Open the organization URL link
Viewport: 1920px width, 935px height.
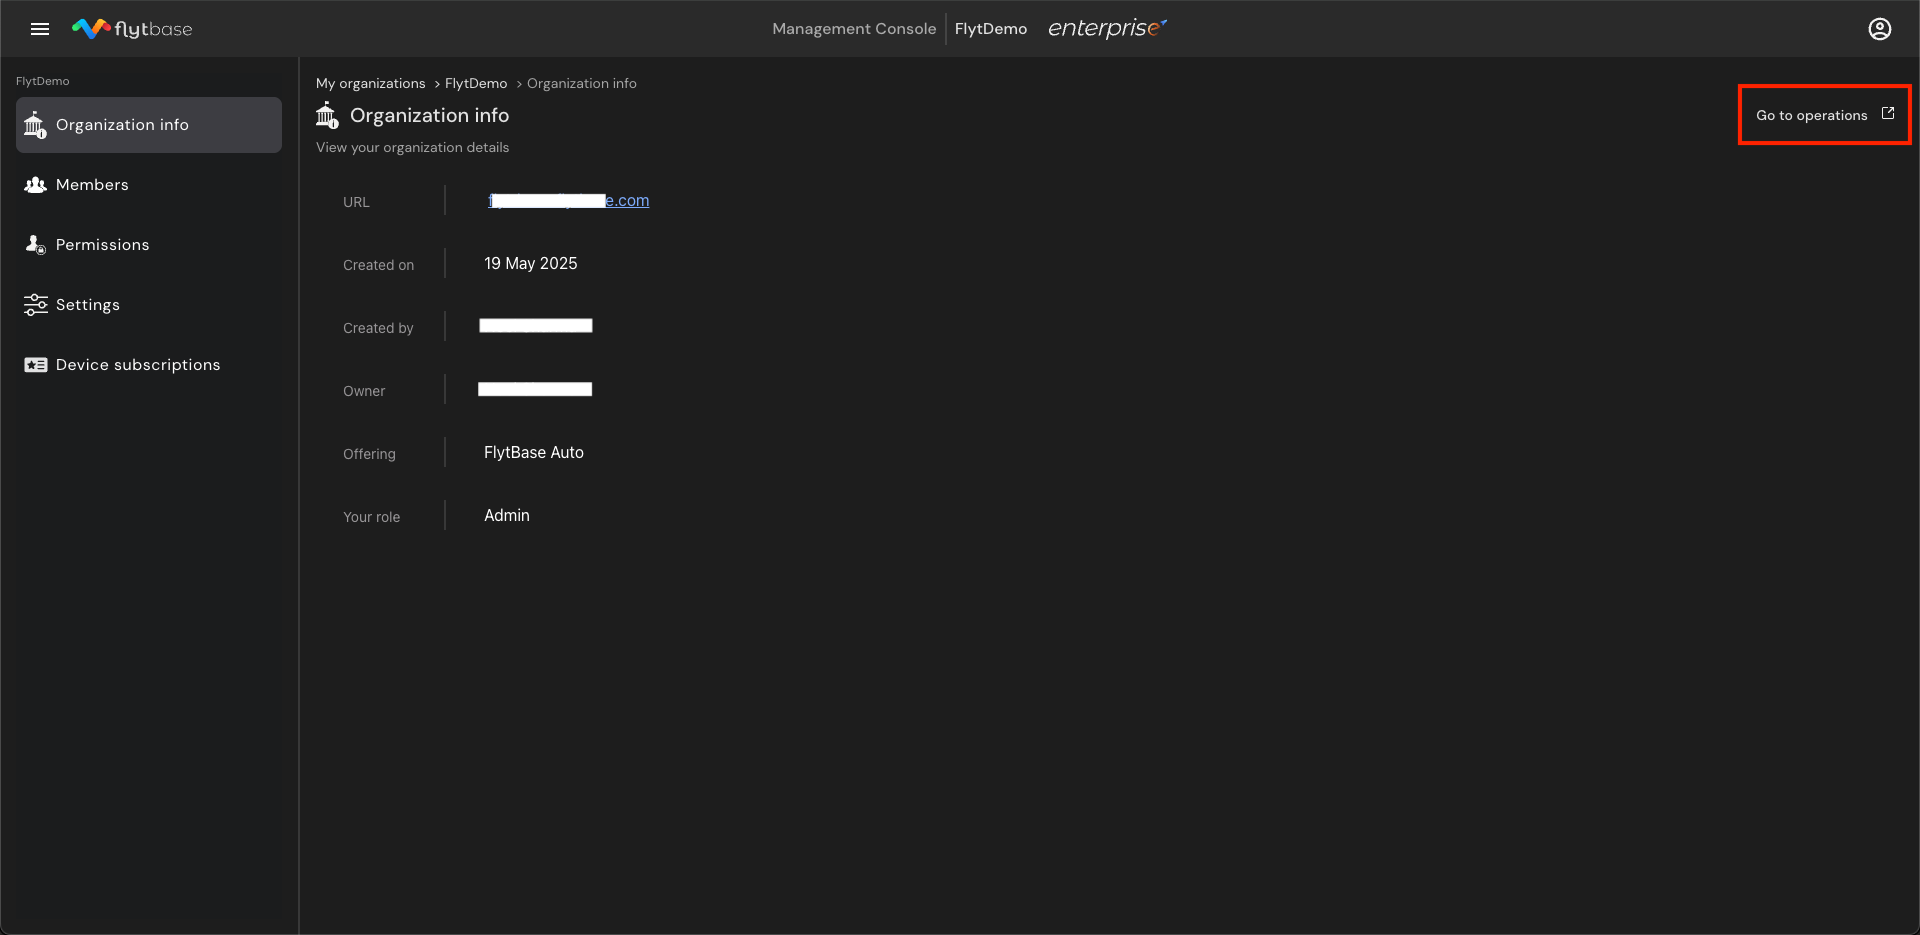pyautogui.click(x=568, y=201)
